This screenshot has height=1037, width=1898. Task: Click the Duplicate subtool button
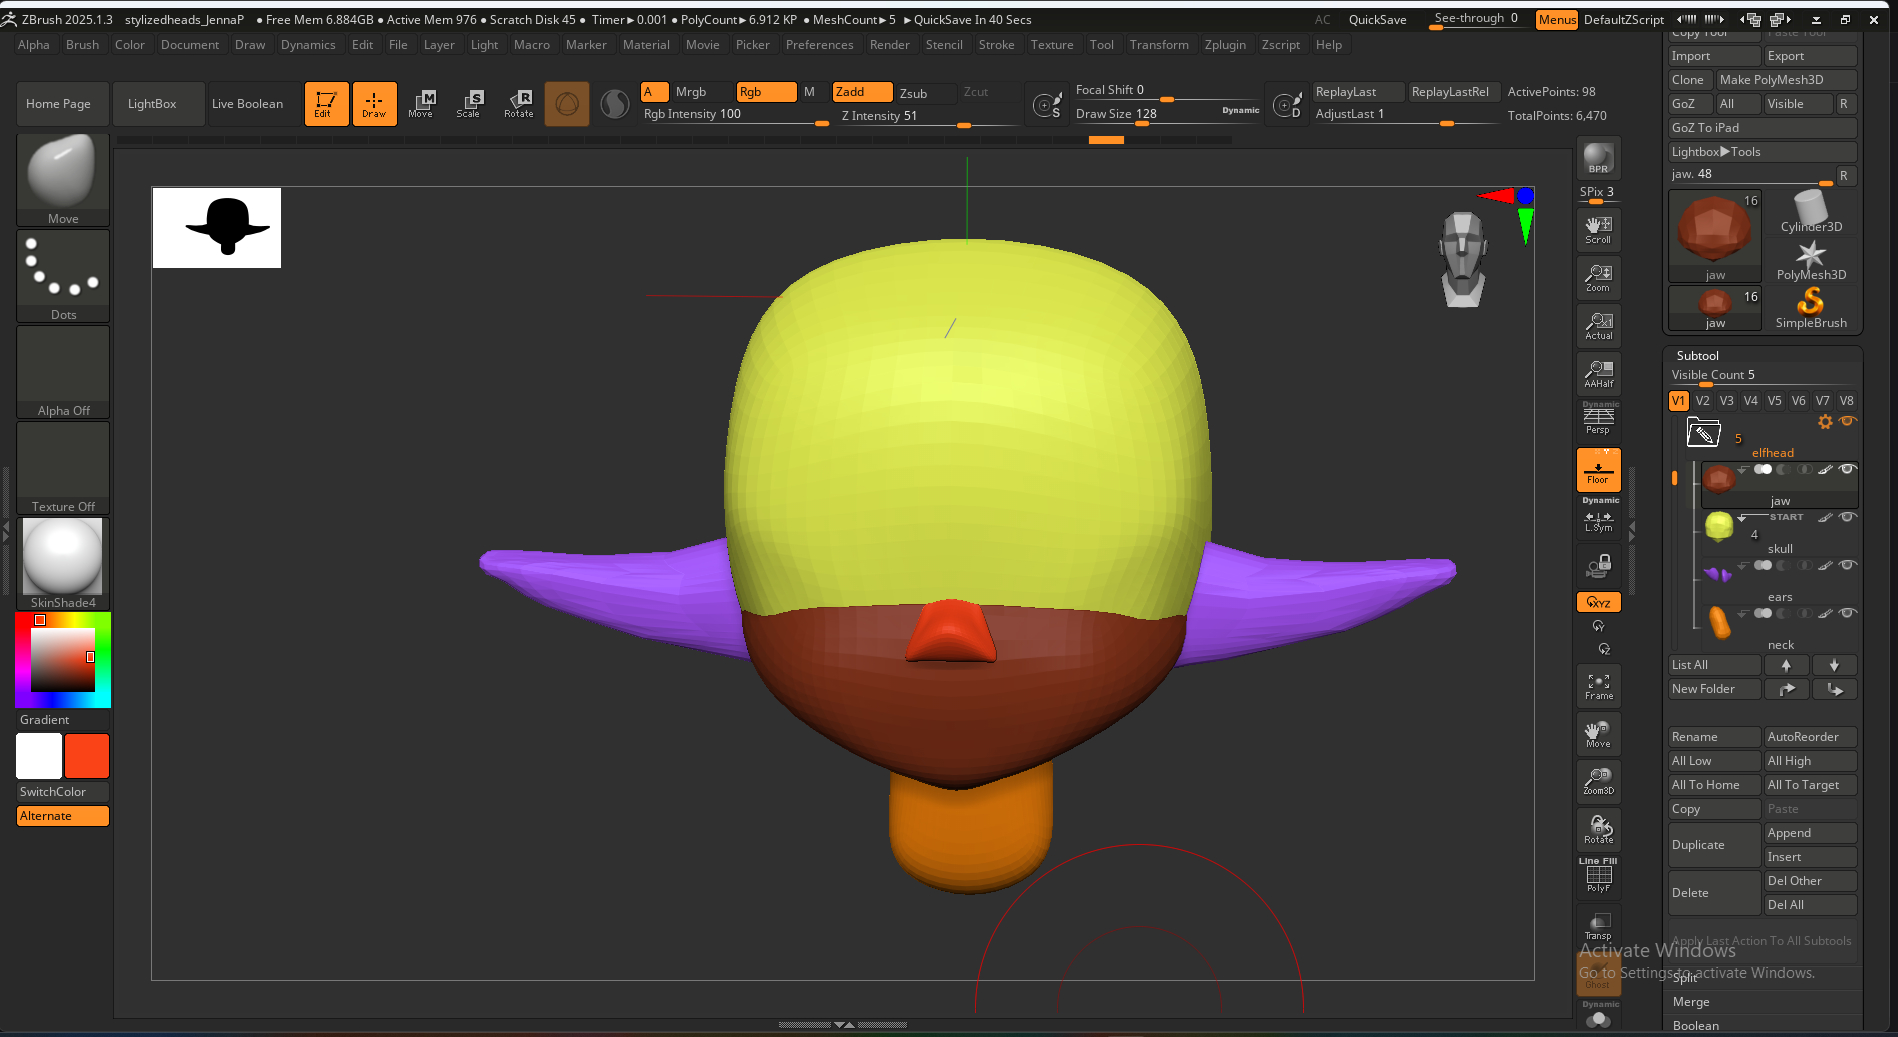coord(1713,845)
